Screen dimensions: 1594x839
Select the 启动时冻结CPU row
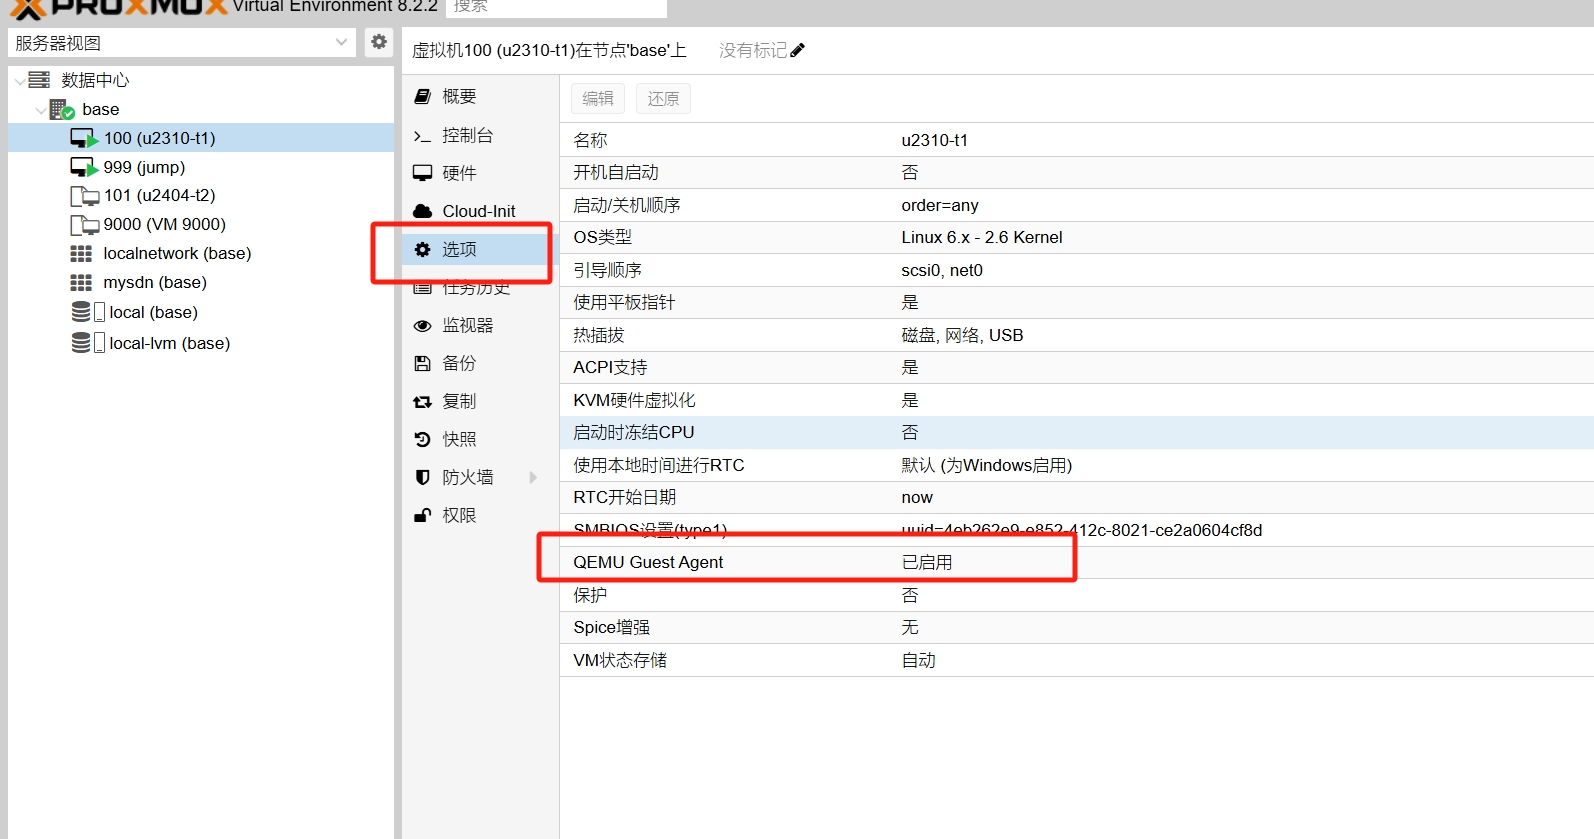(1077, 432)
